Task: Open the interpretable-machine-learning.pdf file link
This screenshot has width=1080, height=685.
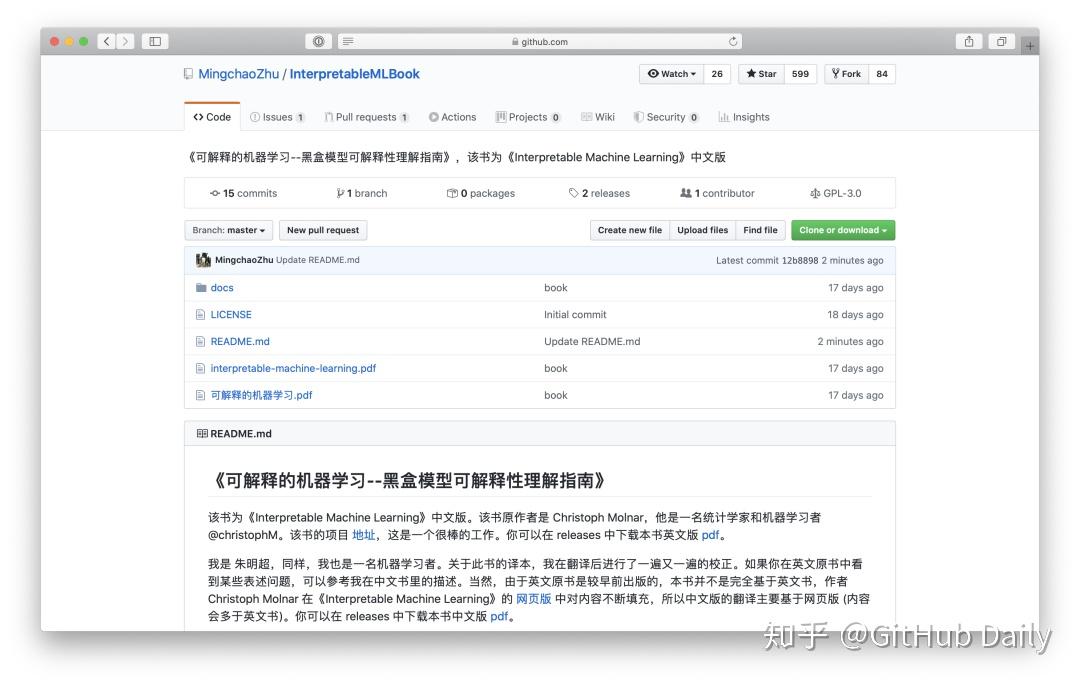Action: [293, 368]
